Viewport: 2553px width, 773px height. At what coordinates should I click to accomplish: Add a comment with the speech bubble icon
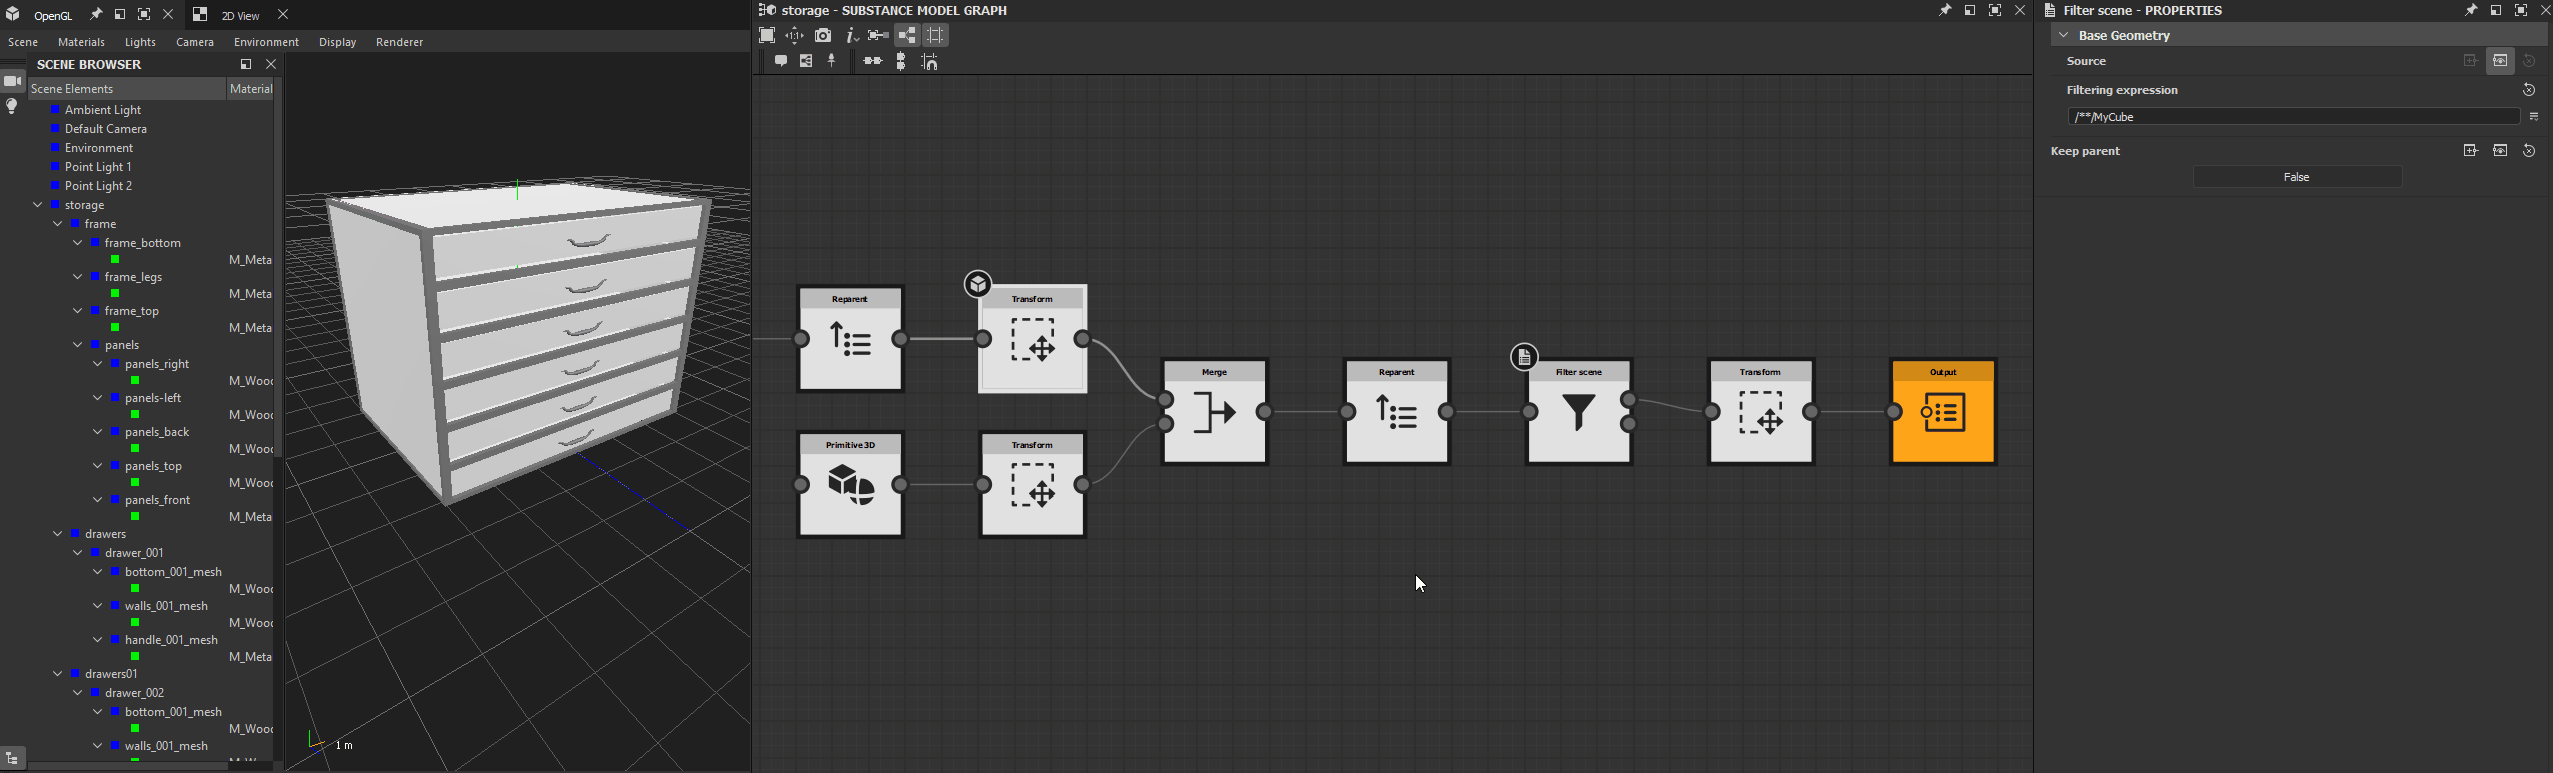[x=781, y=61]
